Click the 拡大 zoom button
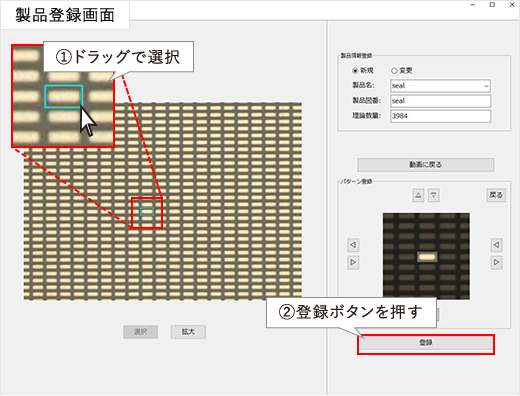Screen dimensions: 520x396 [x=188, y=332]
